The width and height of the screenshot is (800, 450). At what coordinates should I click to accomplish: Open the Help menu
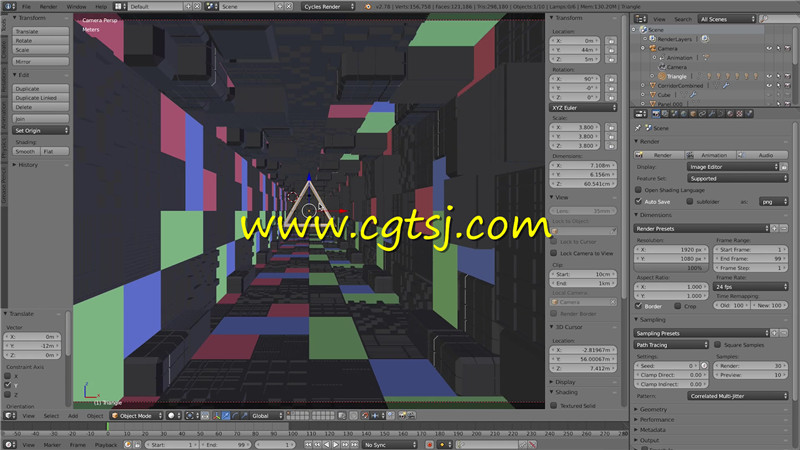(101, 7)
